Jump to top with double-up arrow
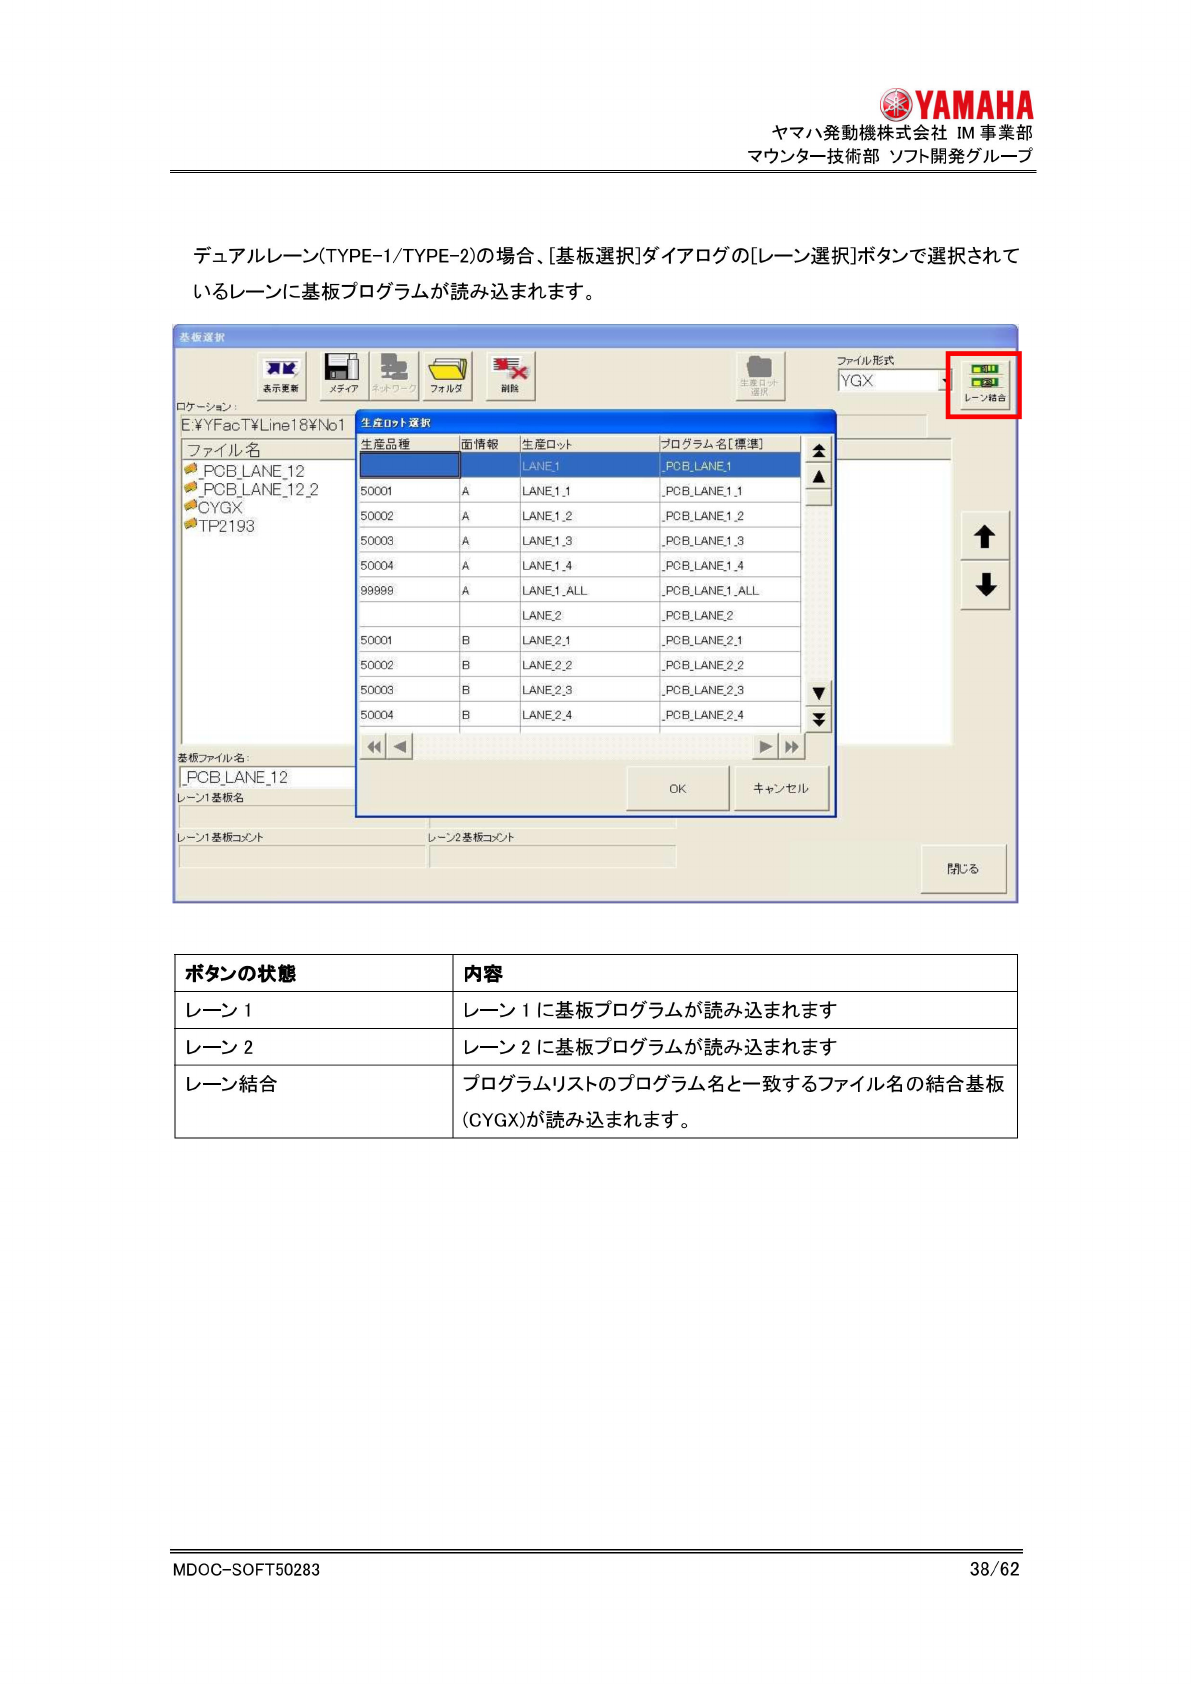This screenshot has width=1191, height=1684. (819, 451)
